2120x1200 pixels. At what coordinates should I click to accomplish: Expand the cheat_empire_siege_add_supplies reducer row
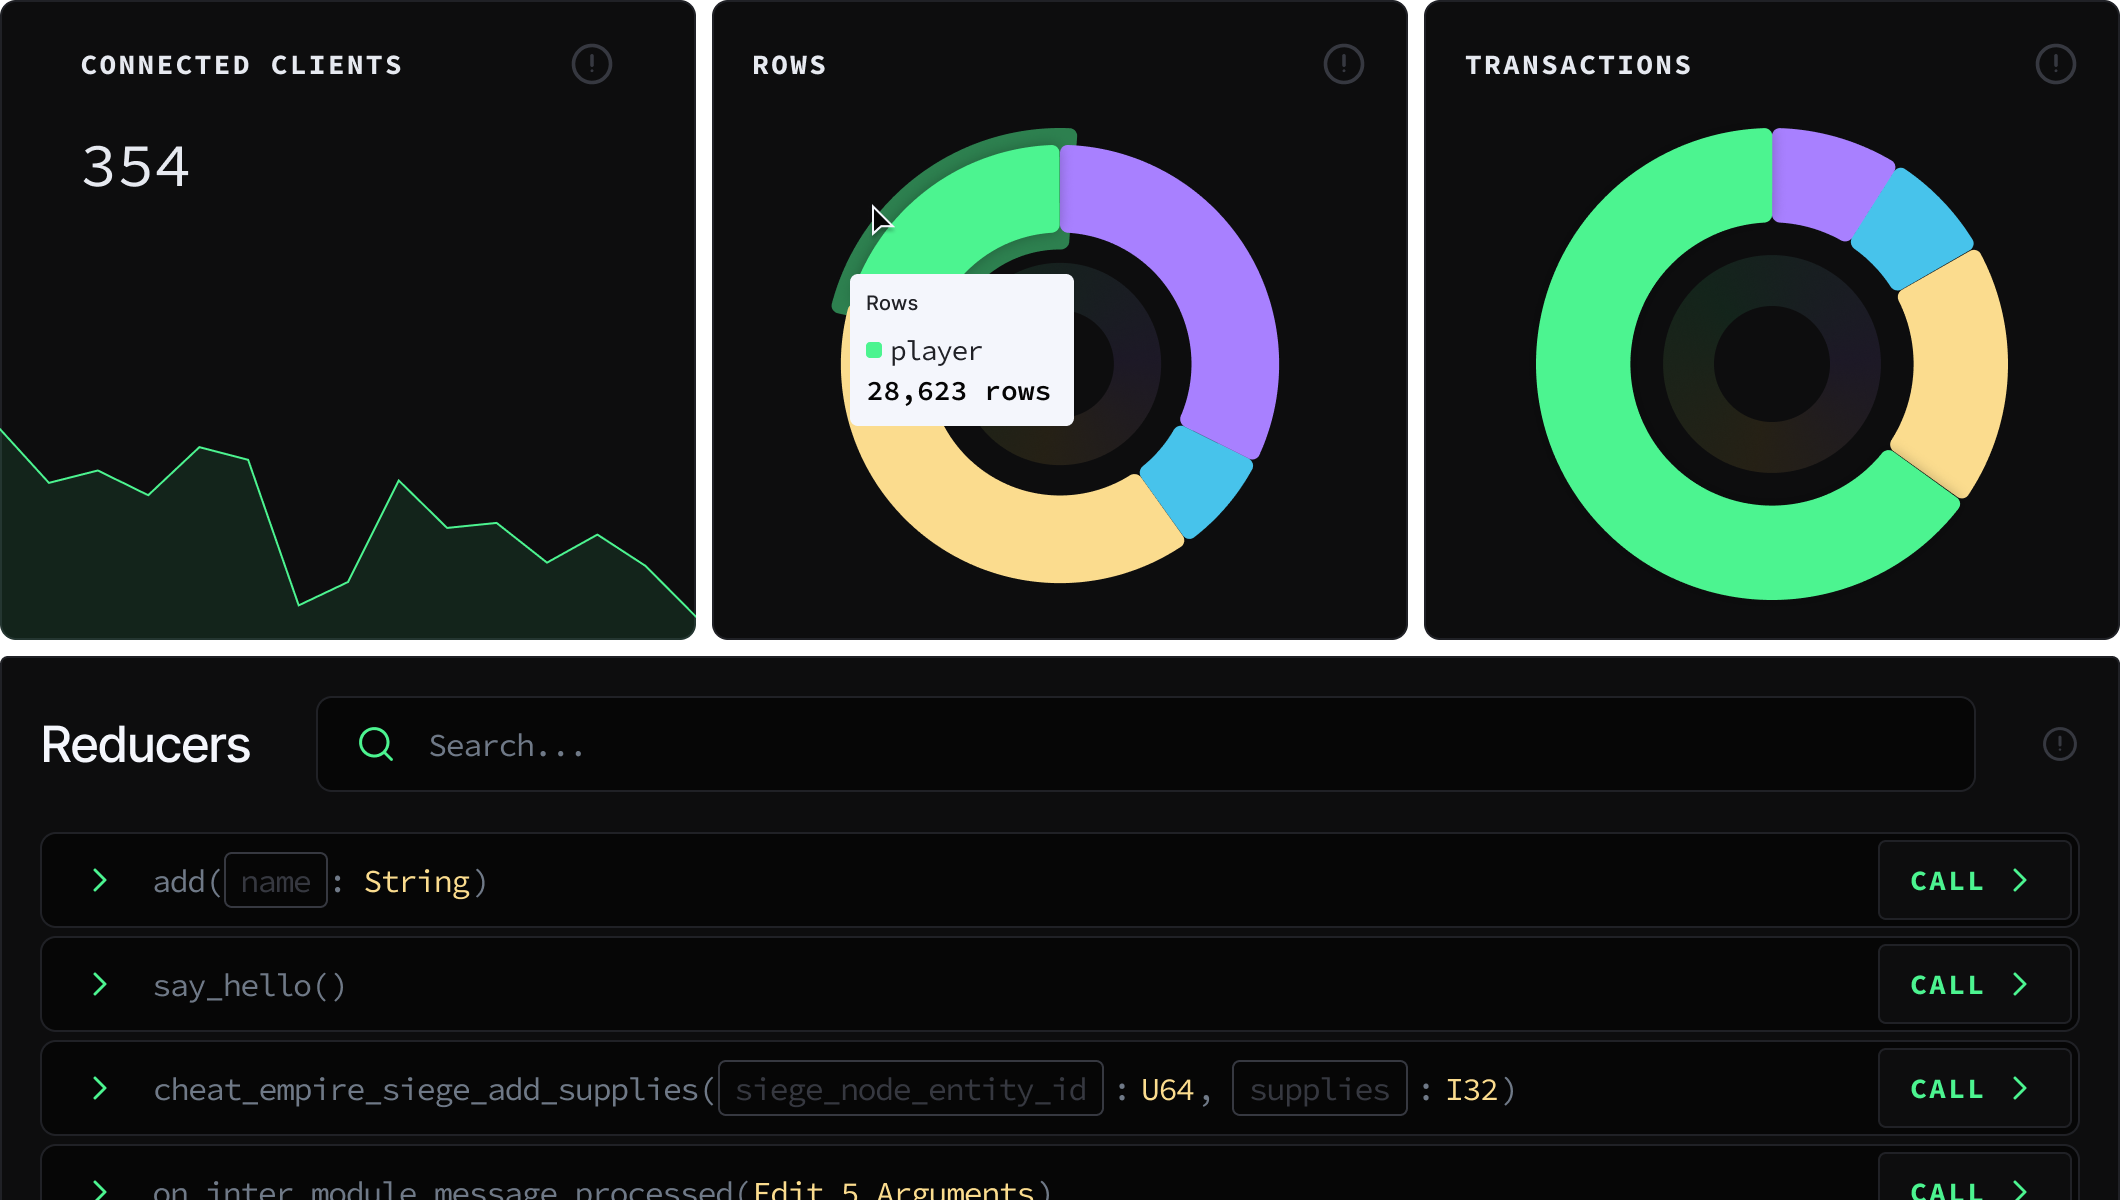click(99, 1089)
